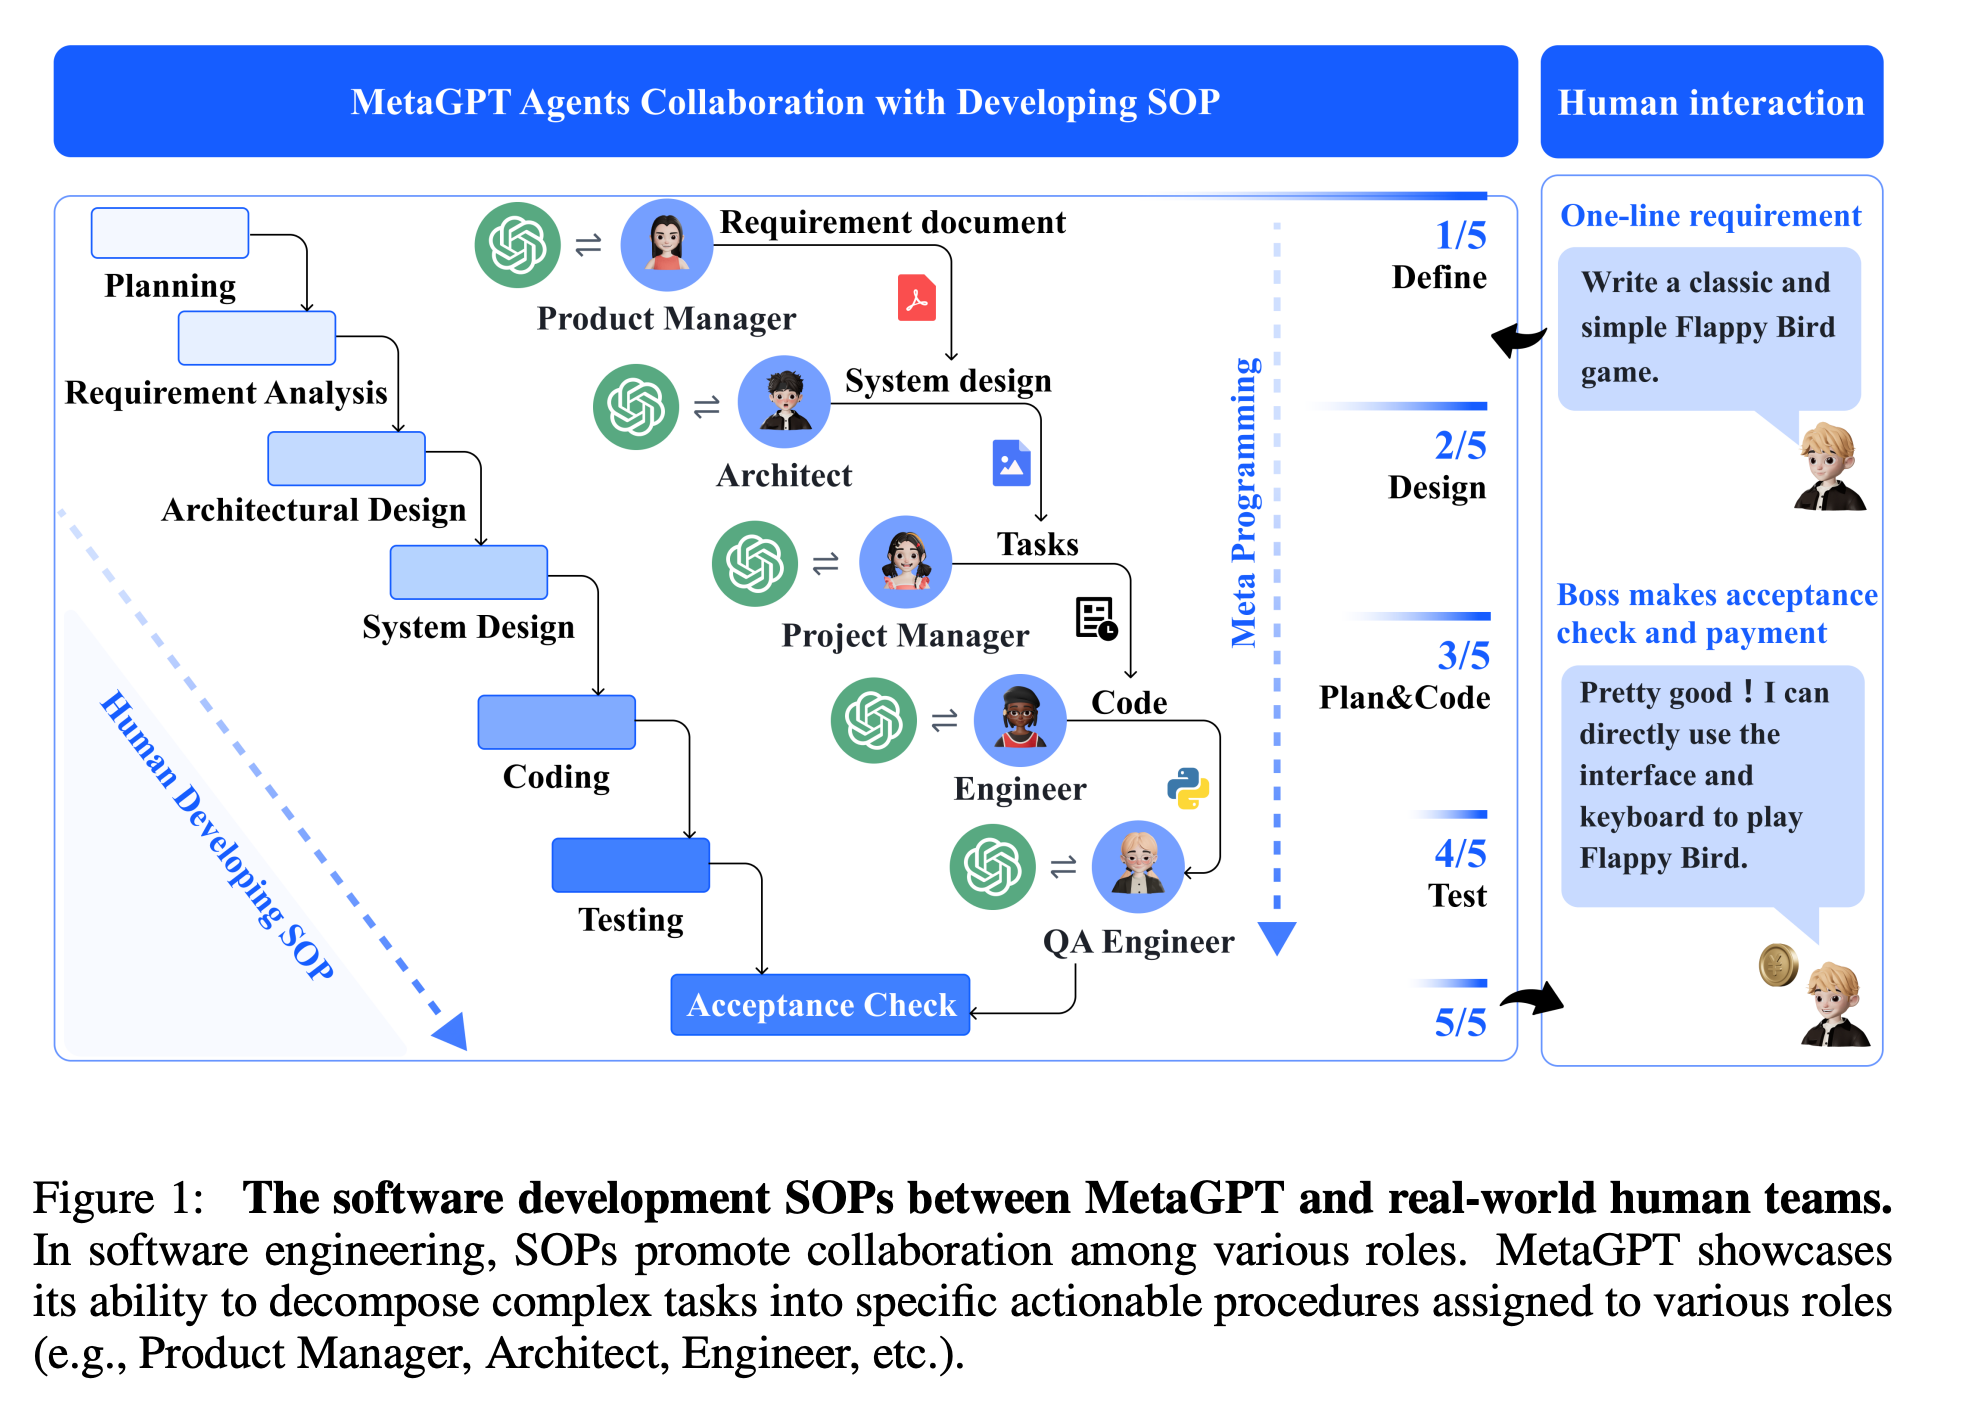The width and height of the screenshot is (1972, 1418).
Task: Click the Human interaction header
Action: (1711, 102)
